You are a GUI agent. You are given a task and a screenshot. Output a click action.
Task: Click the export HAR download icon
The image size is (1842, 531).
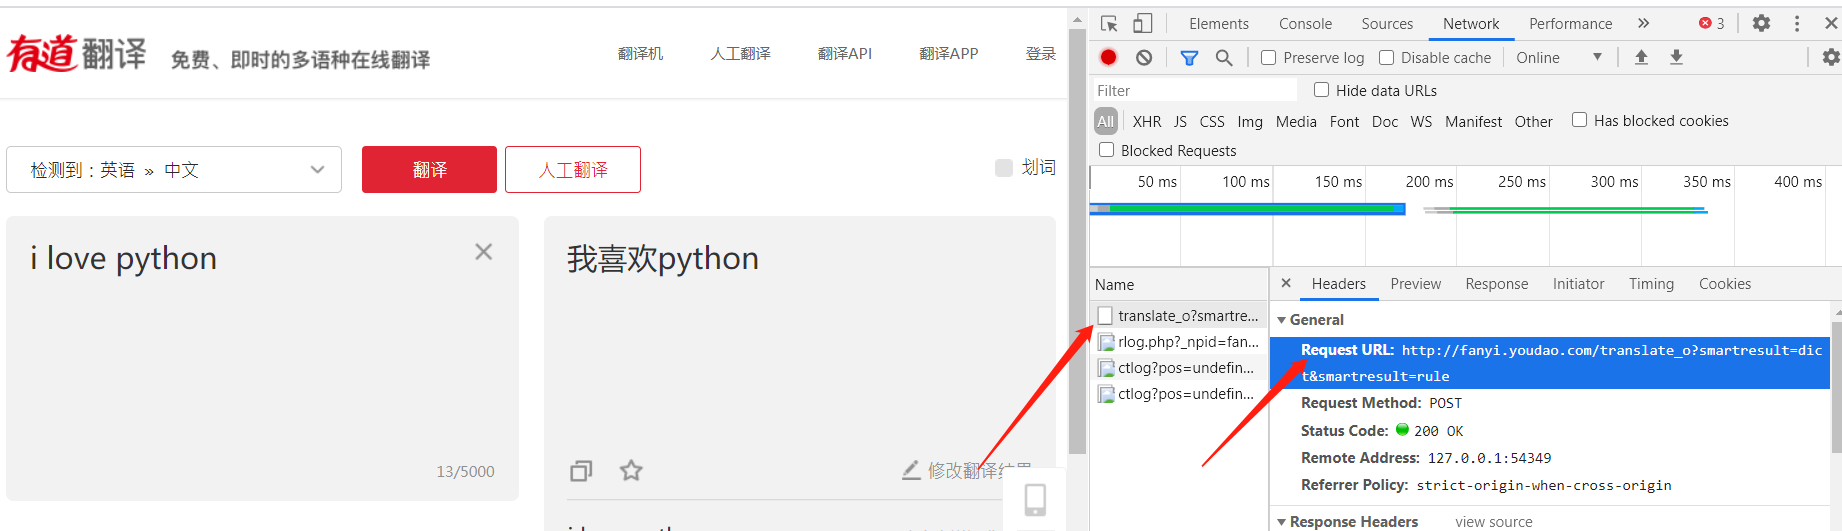1677,58
